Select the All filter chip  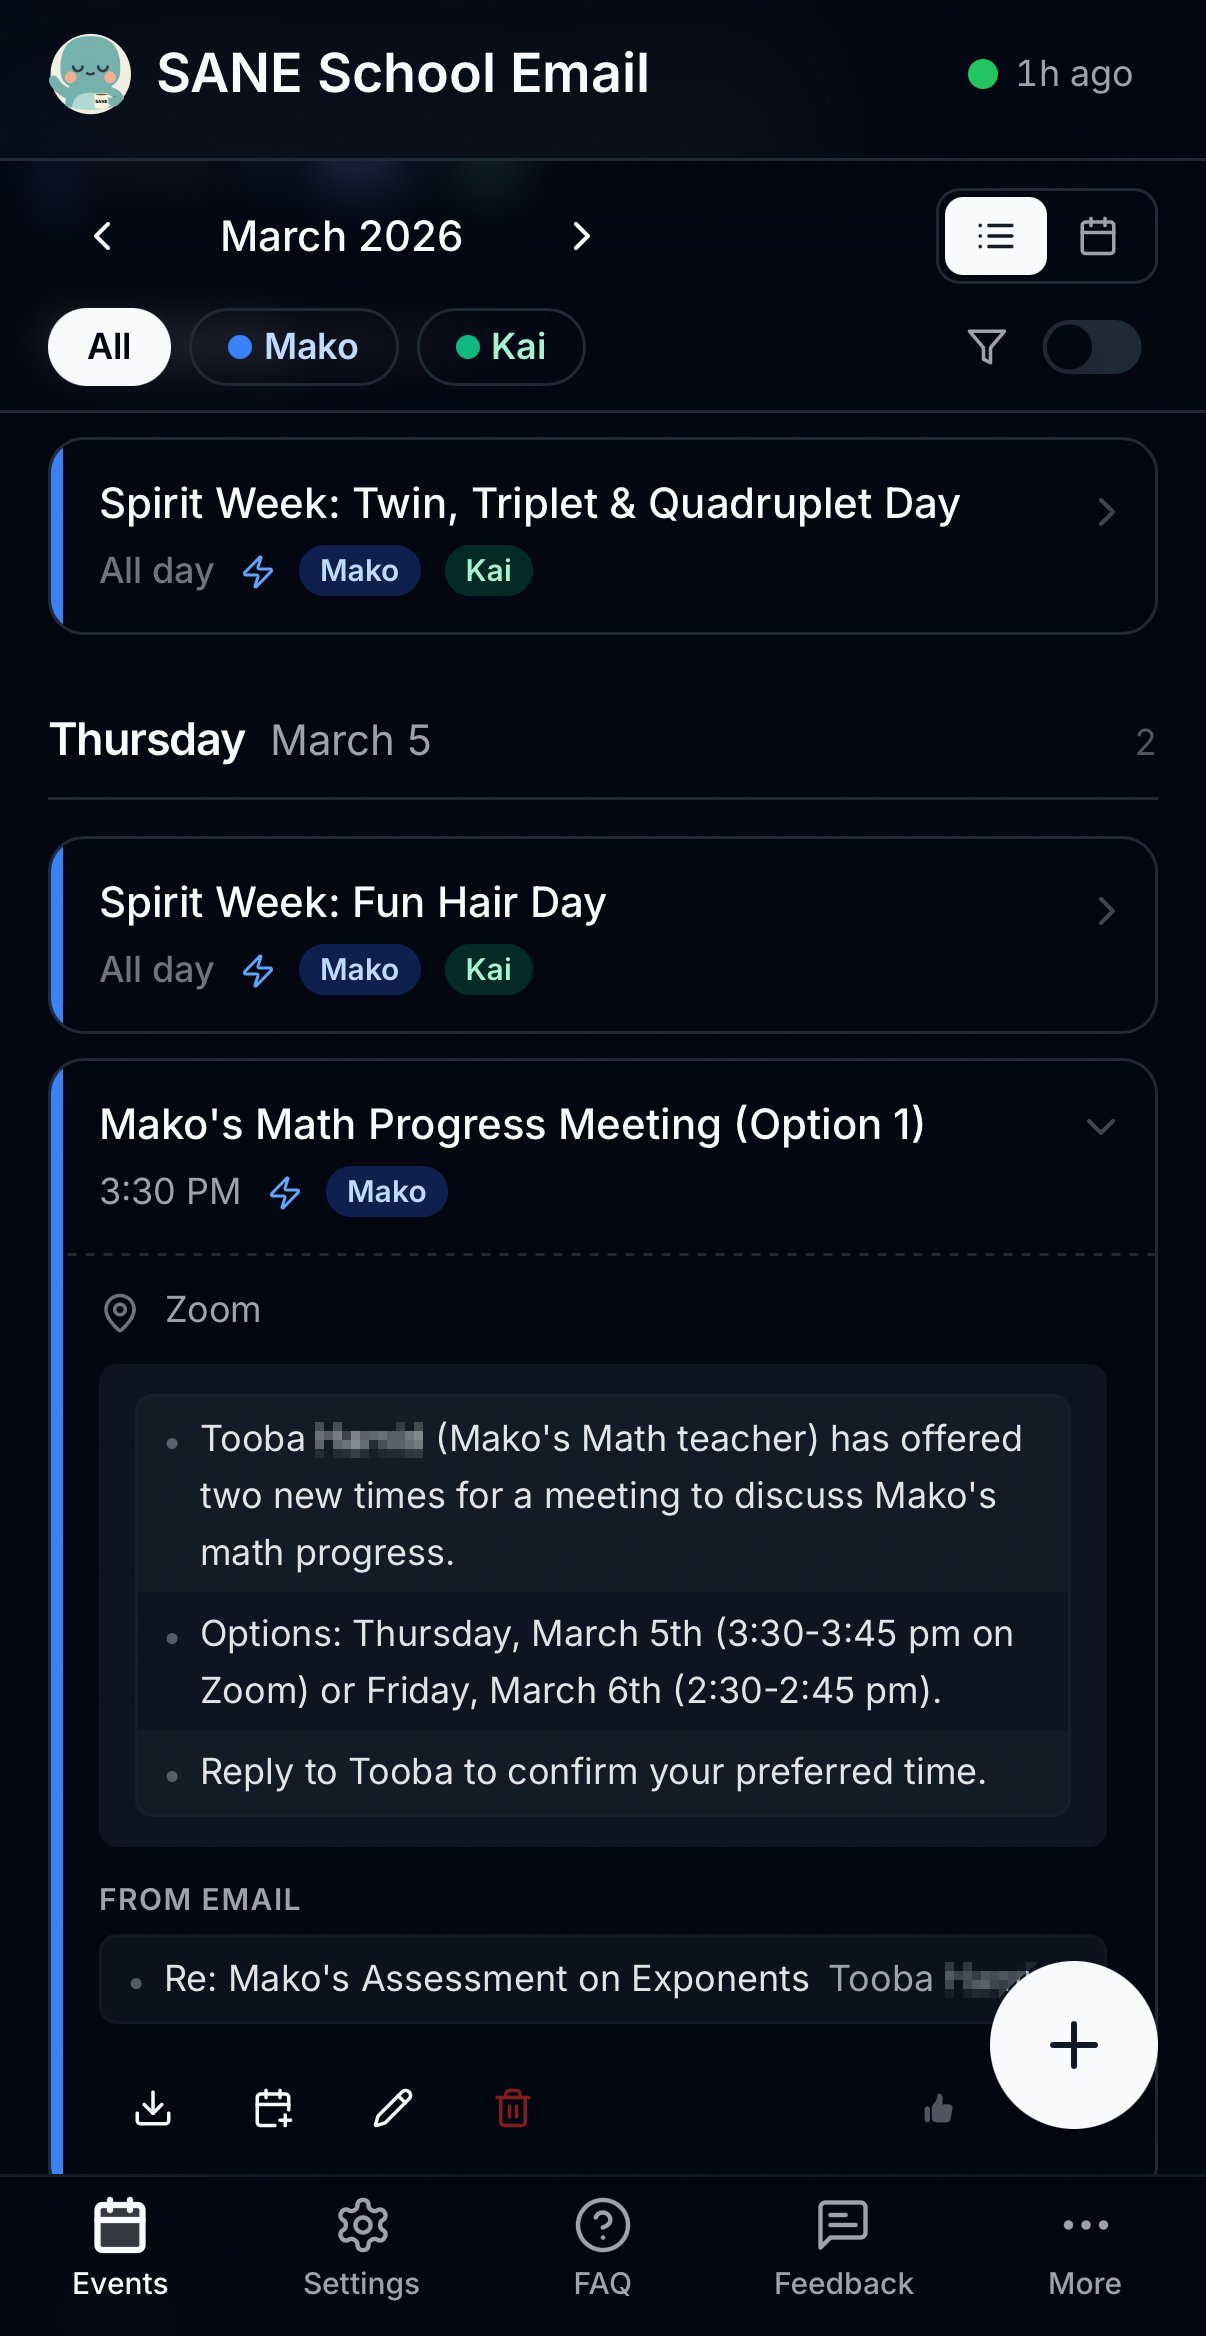pos(109,347)
